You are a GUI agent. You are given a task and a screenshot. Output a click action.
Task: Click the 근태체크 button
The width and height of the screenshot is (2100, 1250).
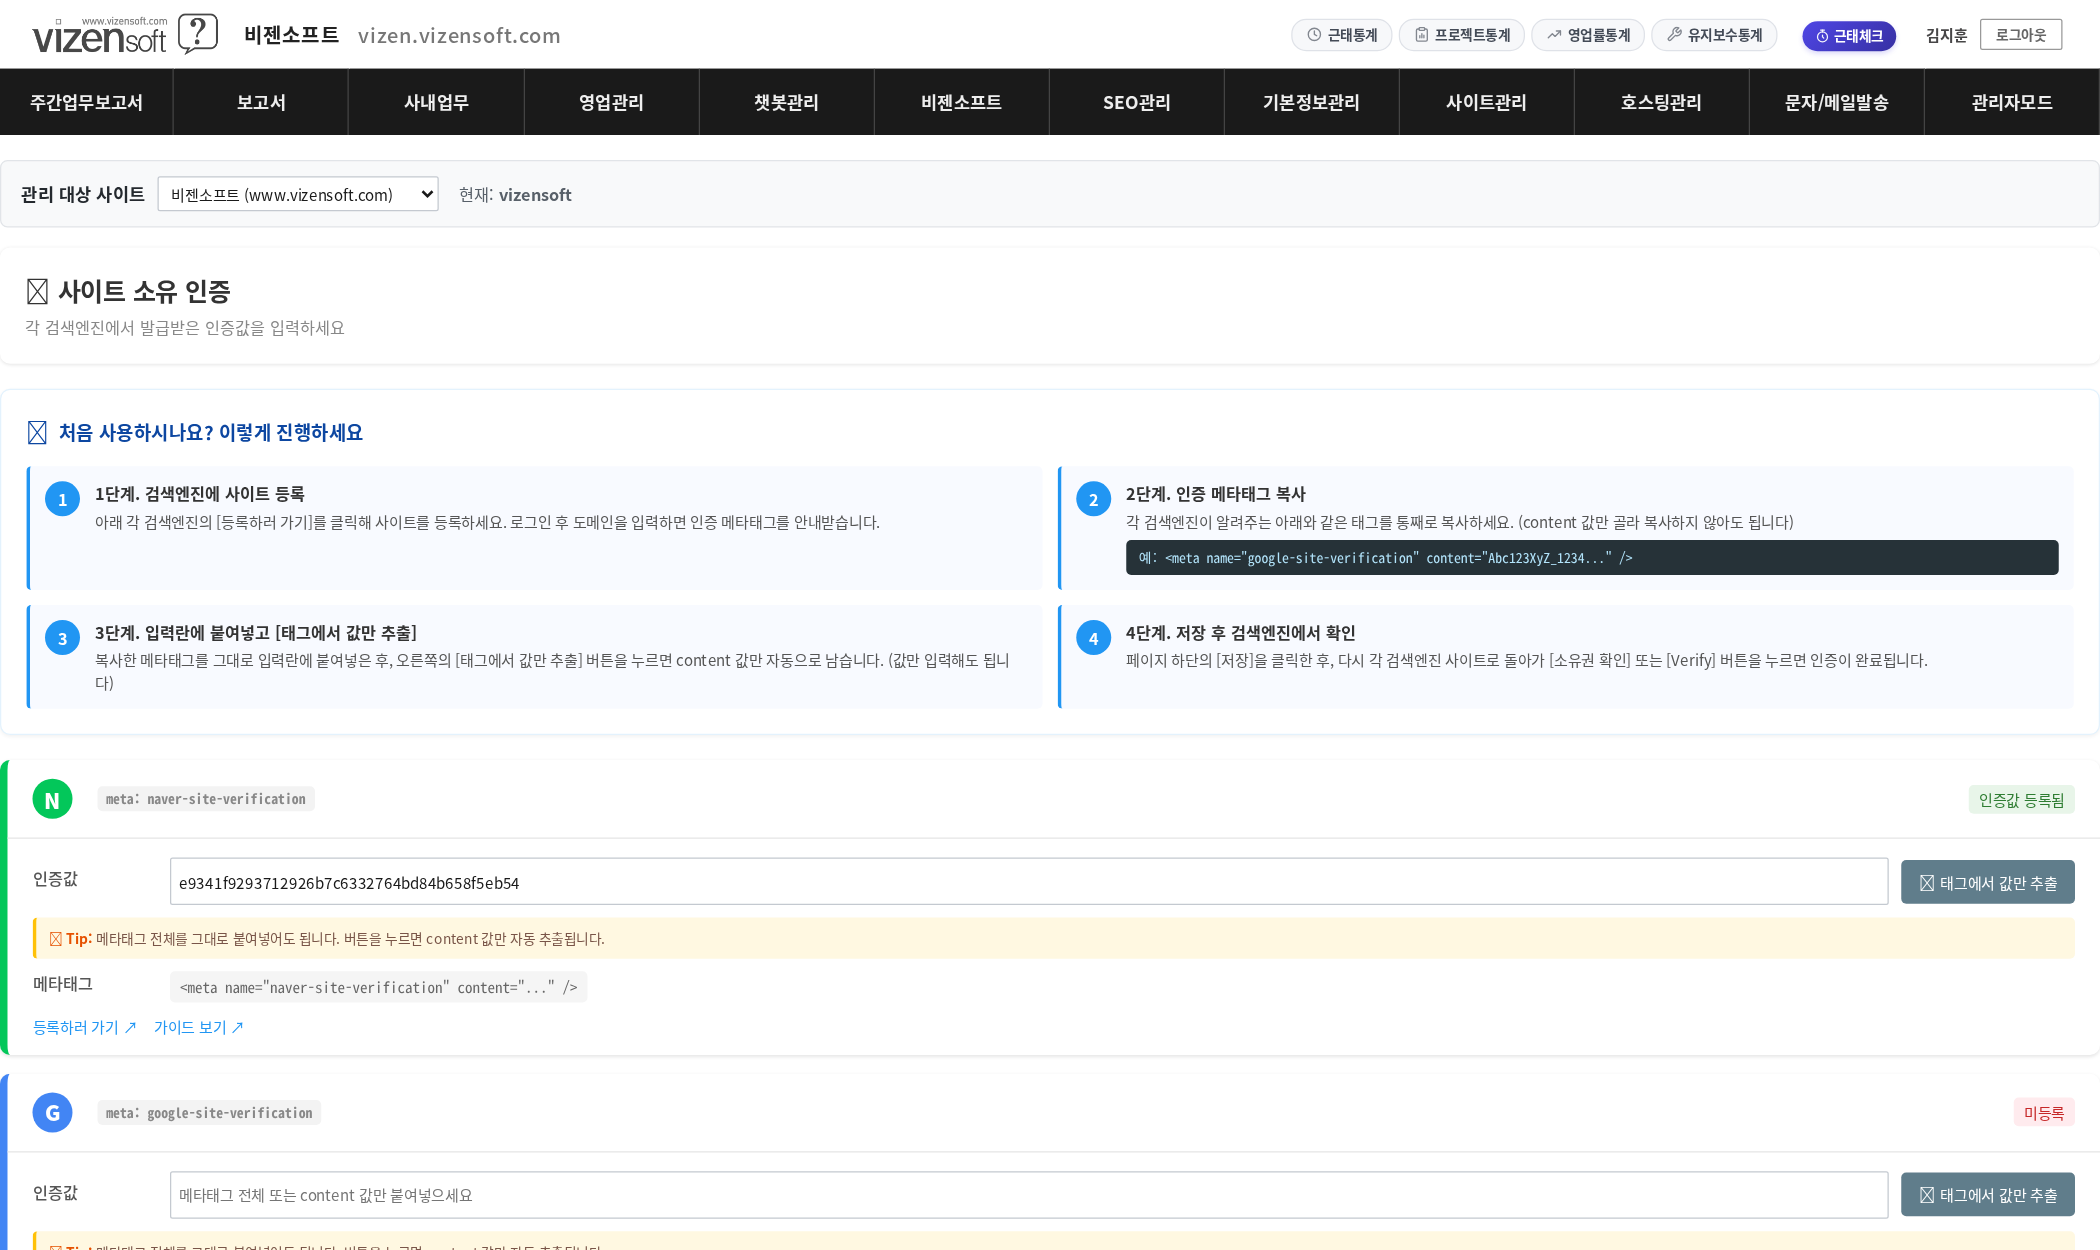[x=1849, y=36]
